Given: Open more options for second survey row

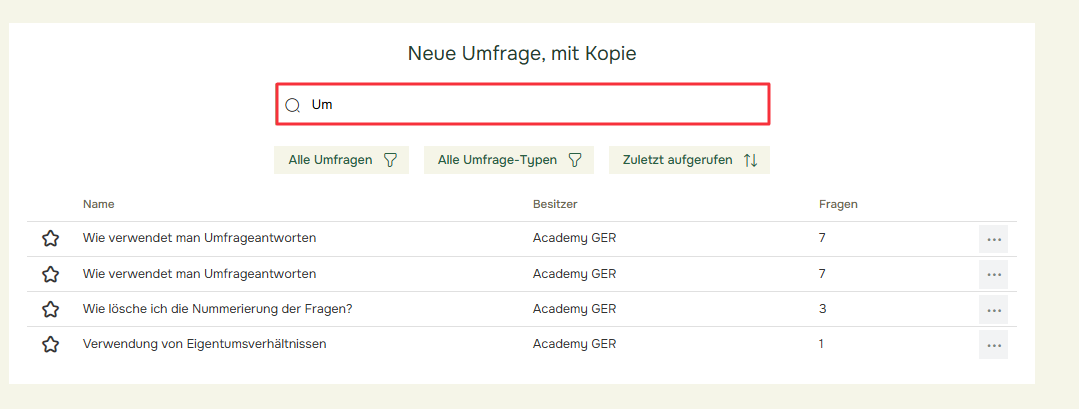Looking at the screenshot, I should (993, 274).
